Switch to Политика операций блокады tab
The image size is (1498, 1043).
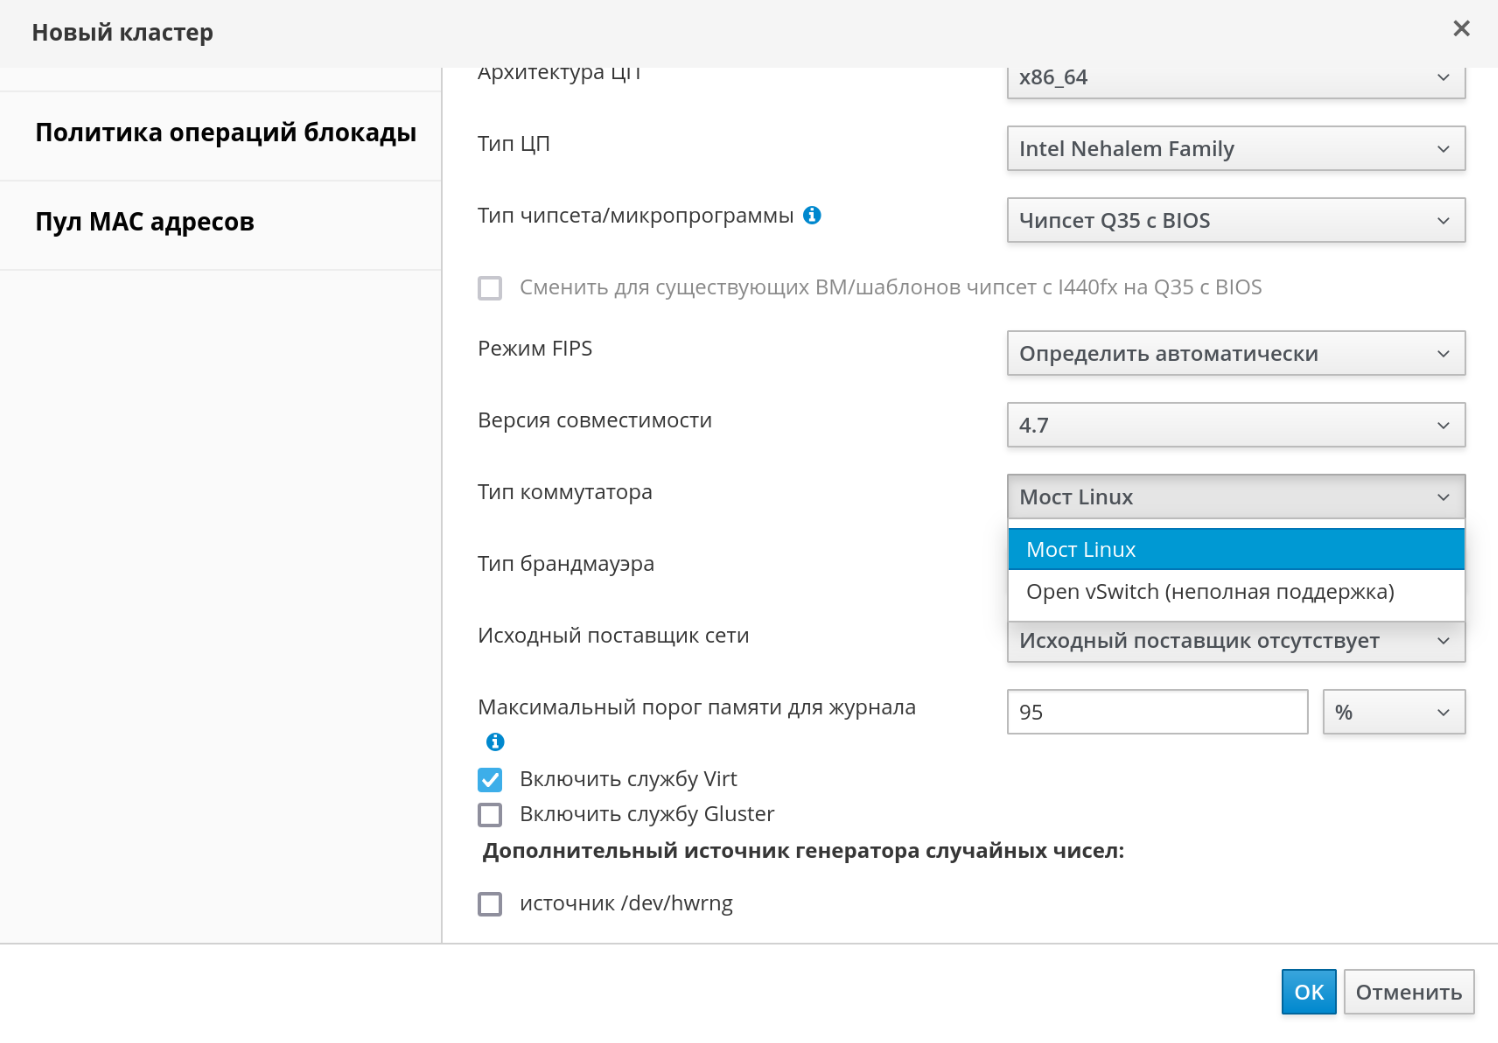point(225,133)
